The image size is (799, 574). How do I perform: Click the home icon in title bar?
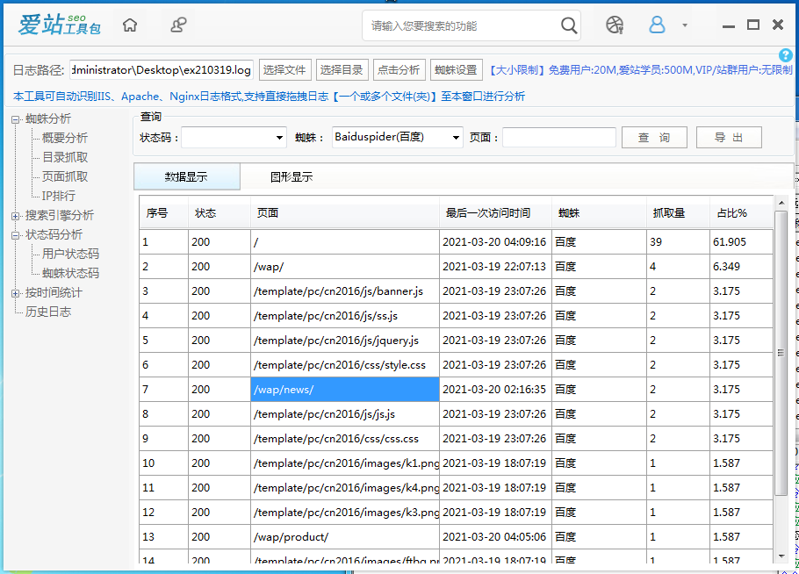pyautogui.click(x=130, y=25)
